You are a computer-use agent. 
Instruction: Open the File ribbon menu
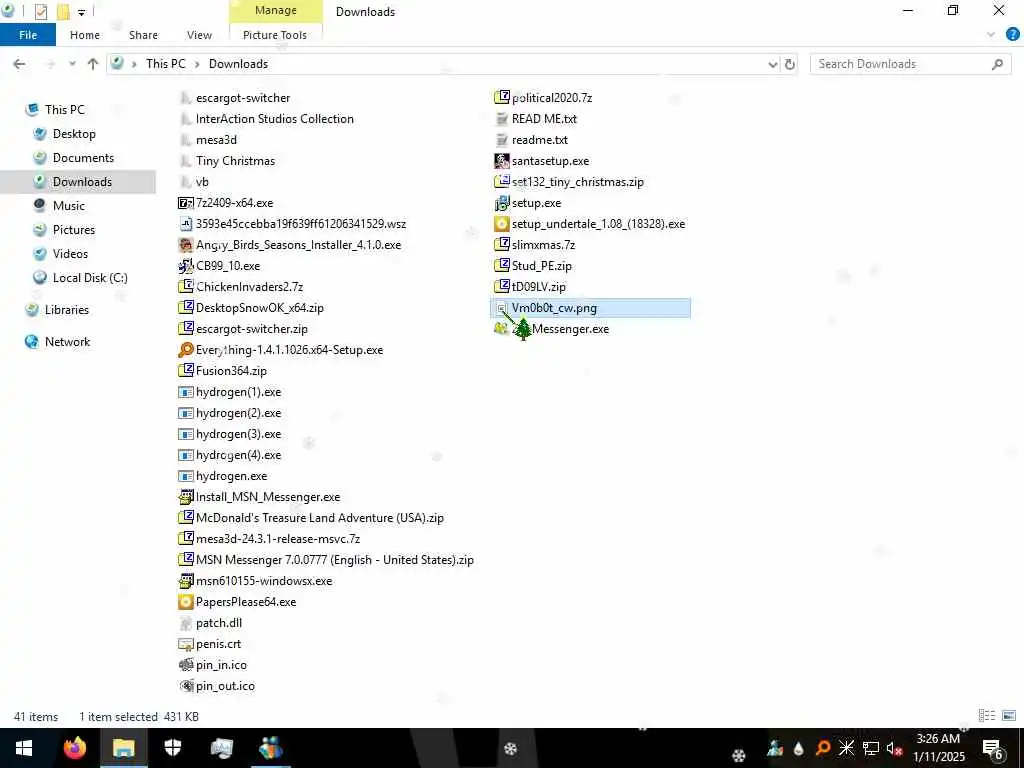28,35
